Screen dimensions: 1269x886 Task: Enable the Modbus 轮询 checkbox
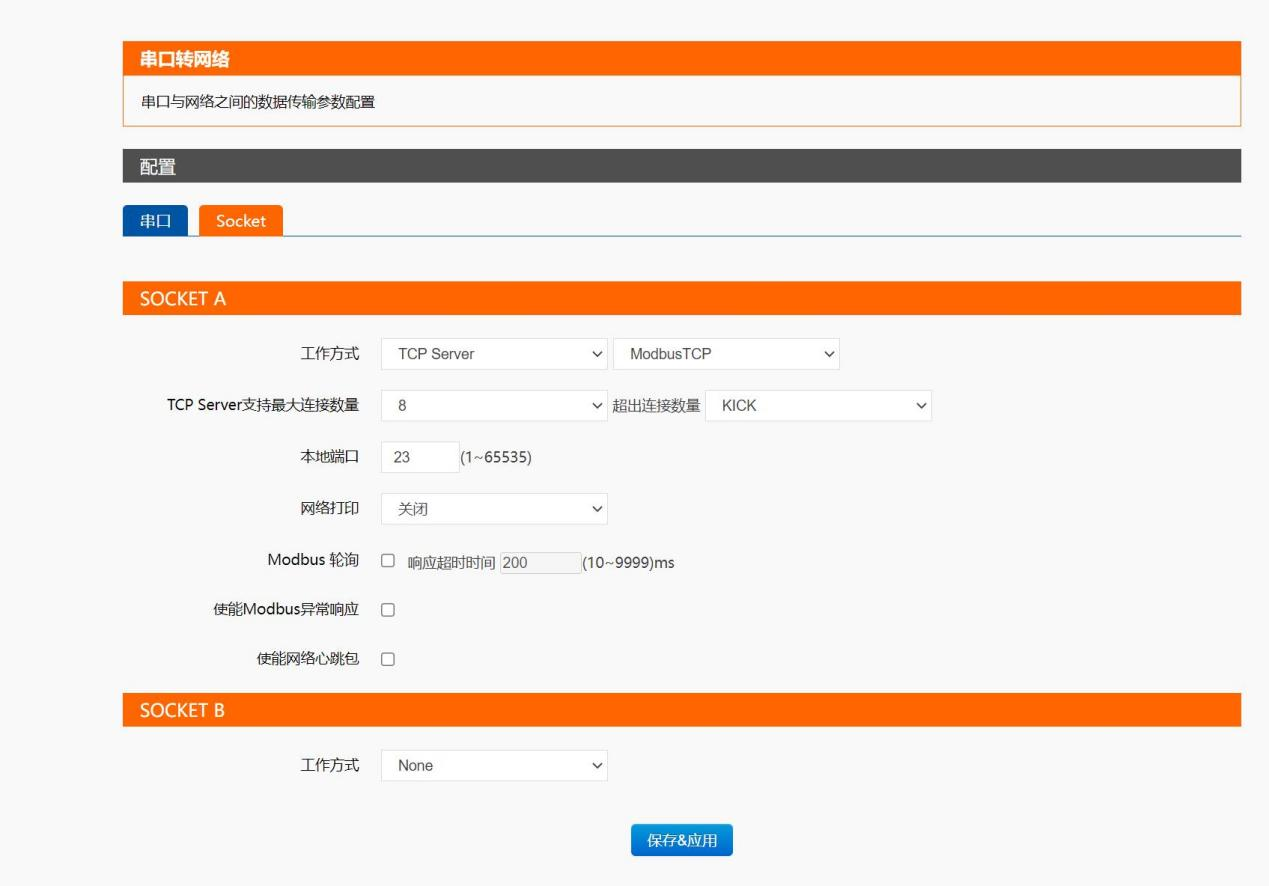(x=388, y=561)
